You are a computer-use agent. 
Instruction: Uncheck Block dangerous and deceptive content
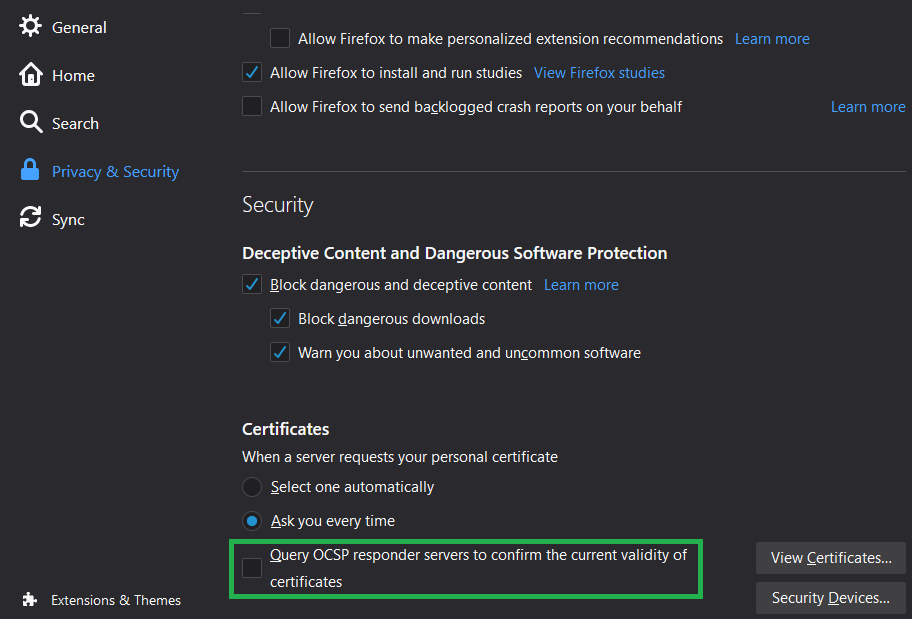click(252, 285)
